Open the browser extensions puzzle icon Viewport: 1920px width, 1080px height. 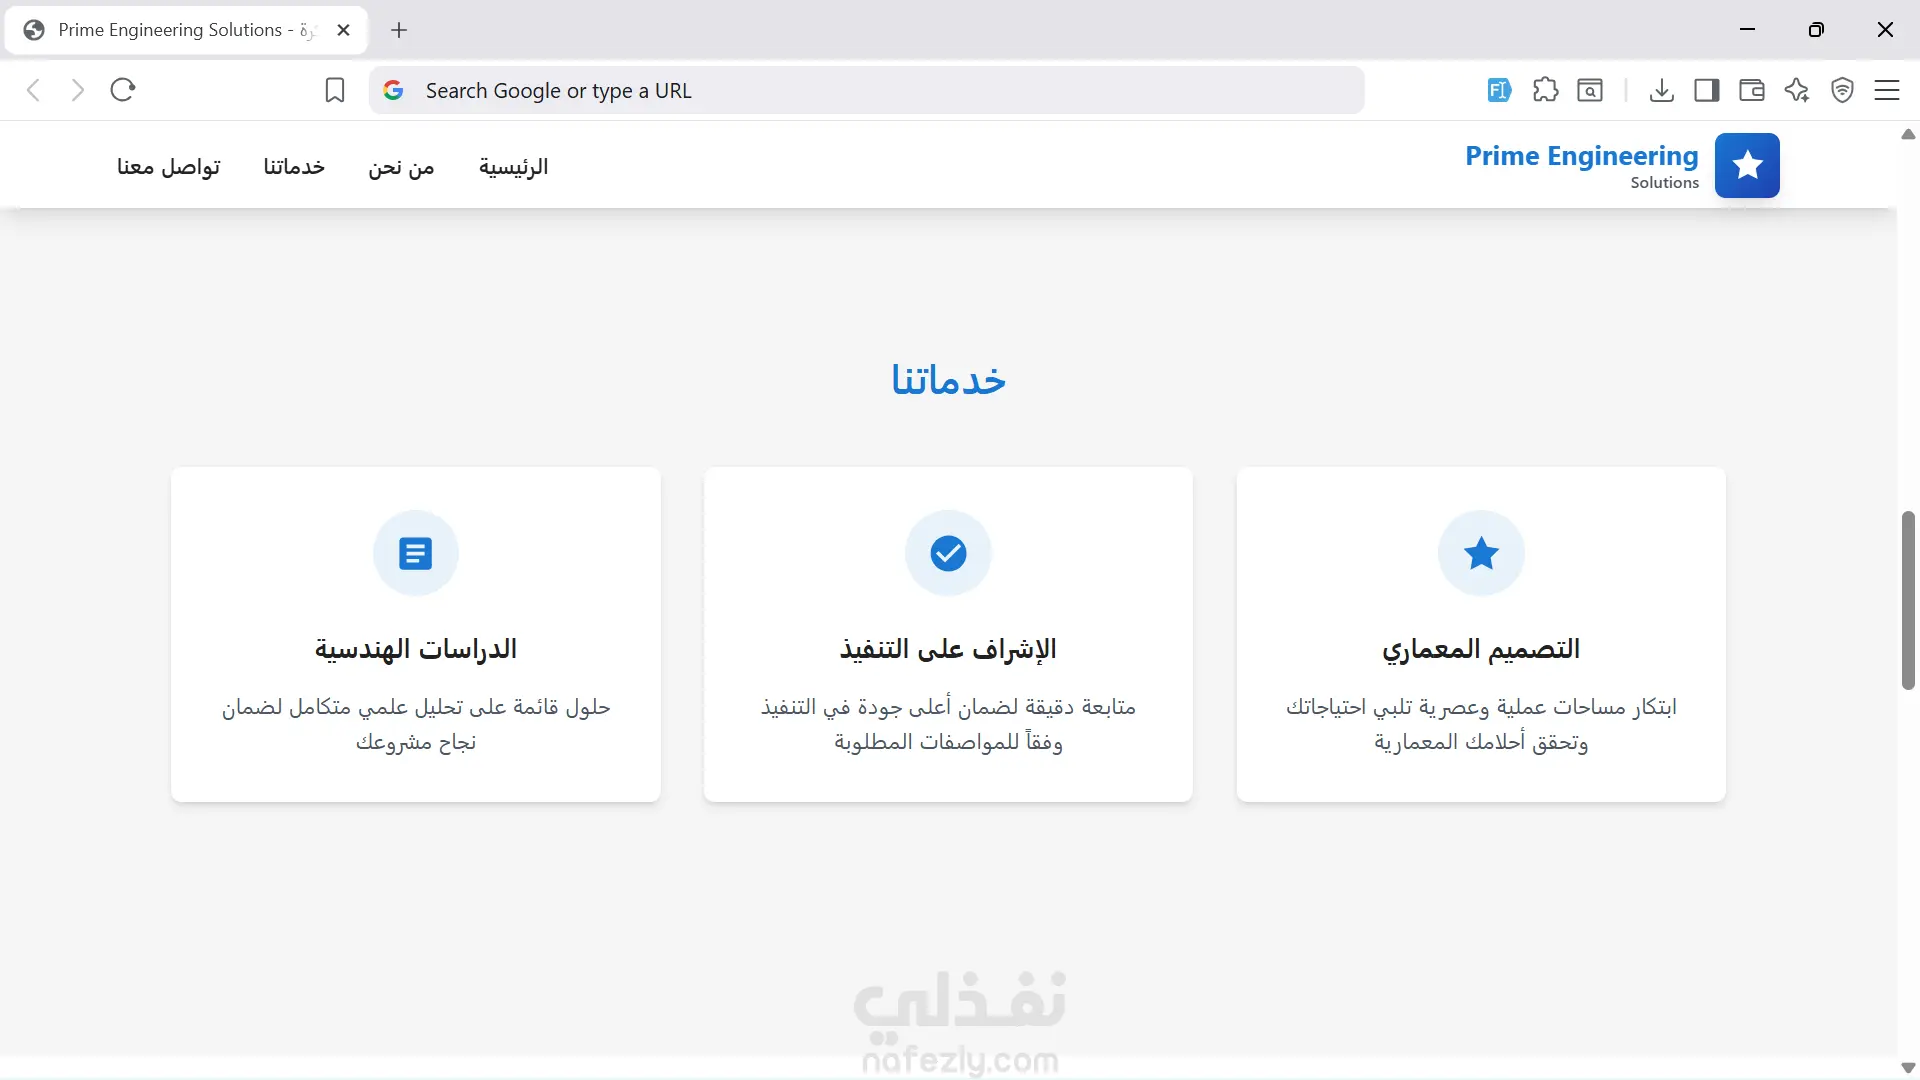tap(1545, 91)
